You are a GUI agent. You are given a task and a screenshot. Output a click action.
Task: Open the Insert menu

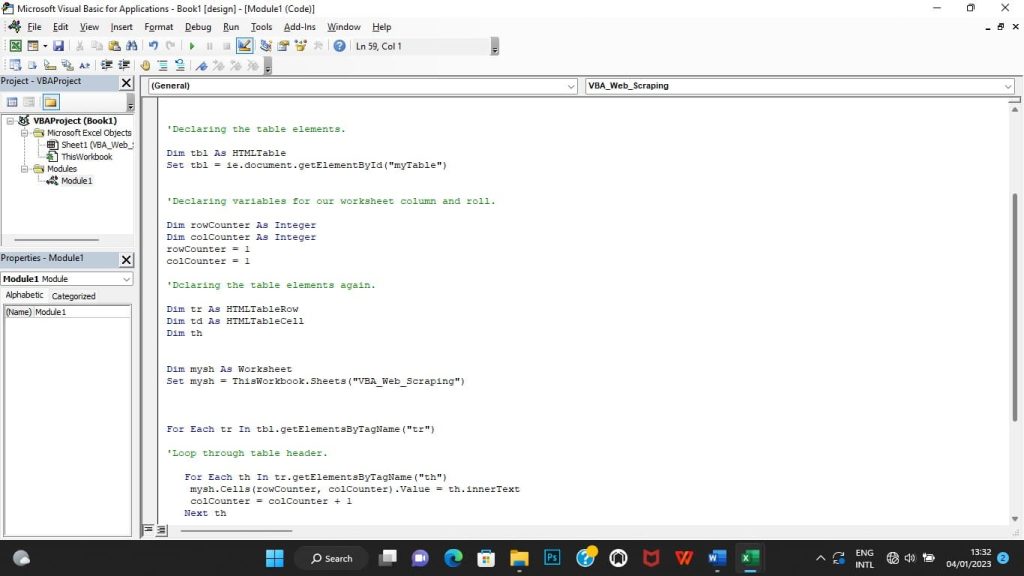coord(121,27)
